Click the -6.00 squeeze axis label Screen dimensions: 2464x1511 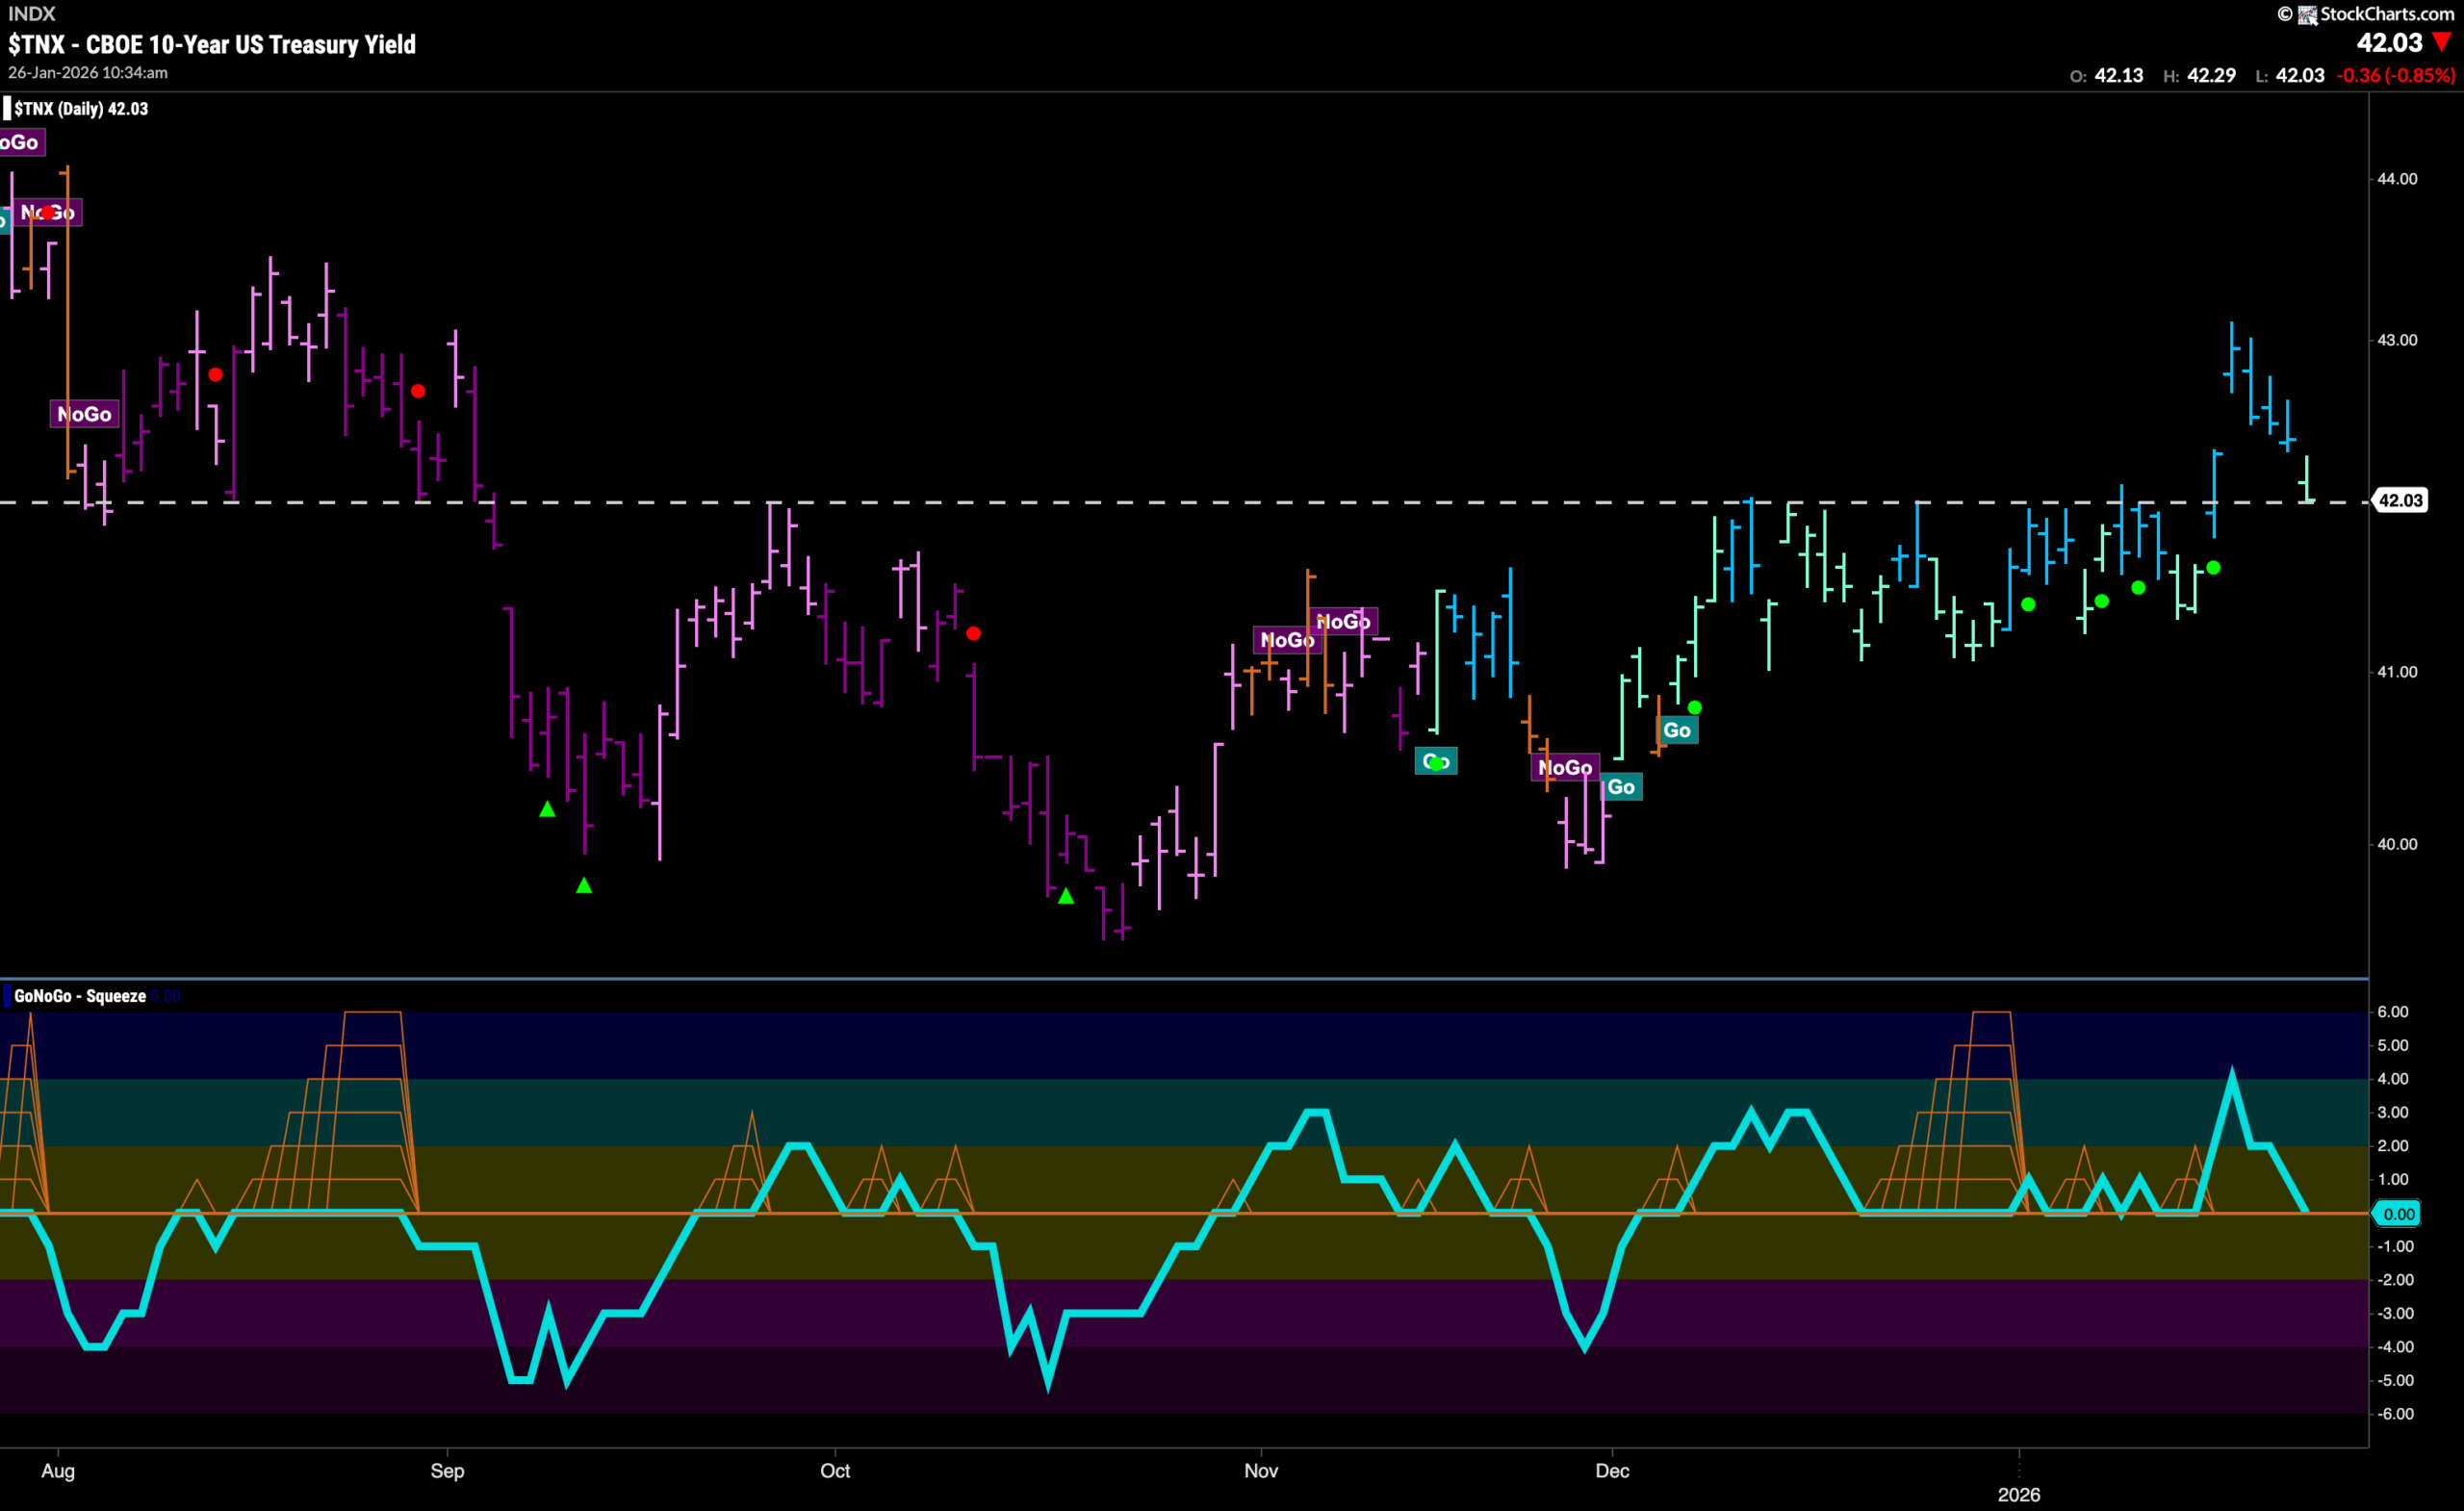pyautogui.click(x=2395, y=1414)
